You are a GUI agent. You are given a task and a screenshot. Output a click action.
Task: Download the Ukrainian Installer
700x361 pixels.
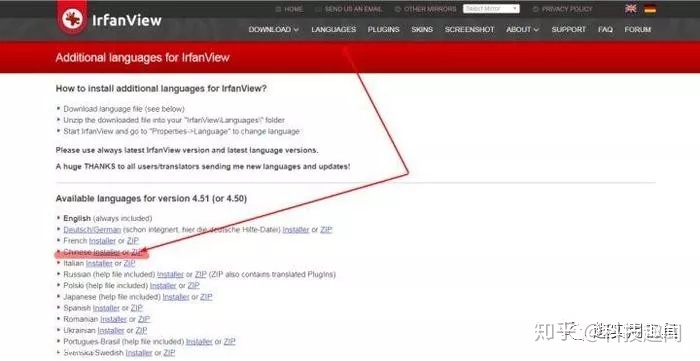pos(111,331)
